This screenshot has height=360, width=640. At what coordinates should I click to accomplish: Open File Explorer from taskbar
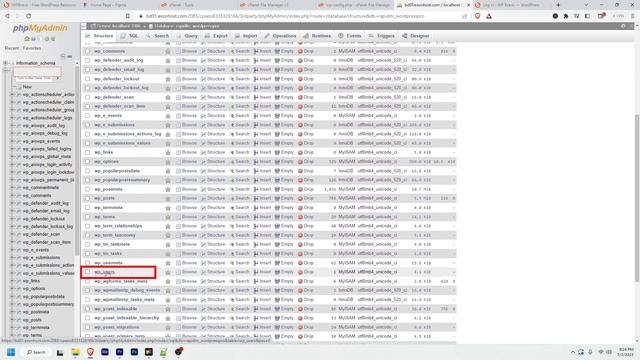pyautogui.click(x=76, y=352)
